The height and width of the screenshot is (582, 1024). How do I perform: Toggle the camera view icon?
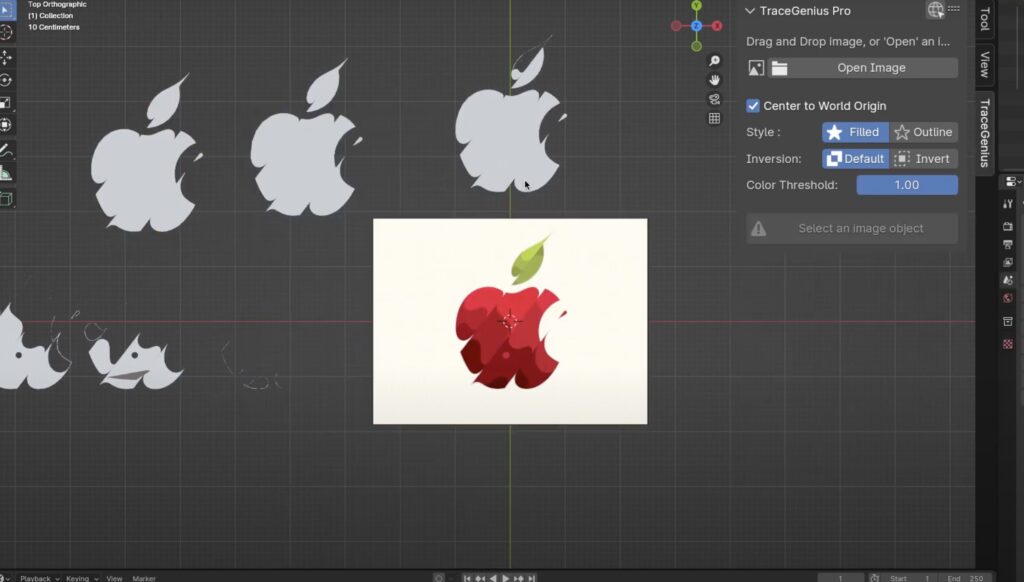(714, 99)
